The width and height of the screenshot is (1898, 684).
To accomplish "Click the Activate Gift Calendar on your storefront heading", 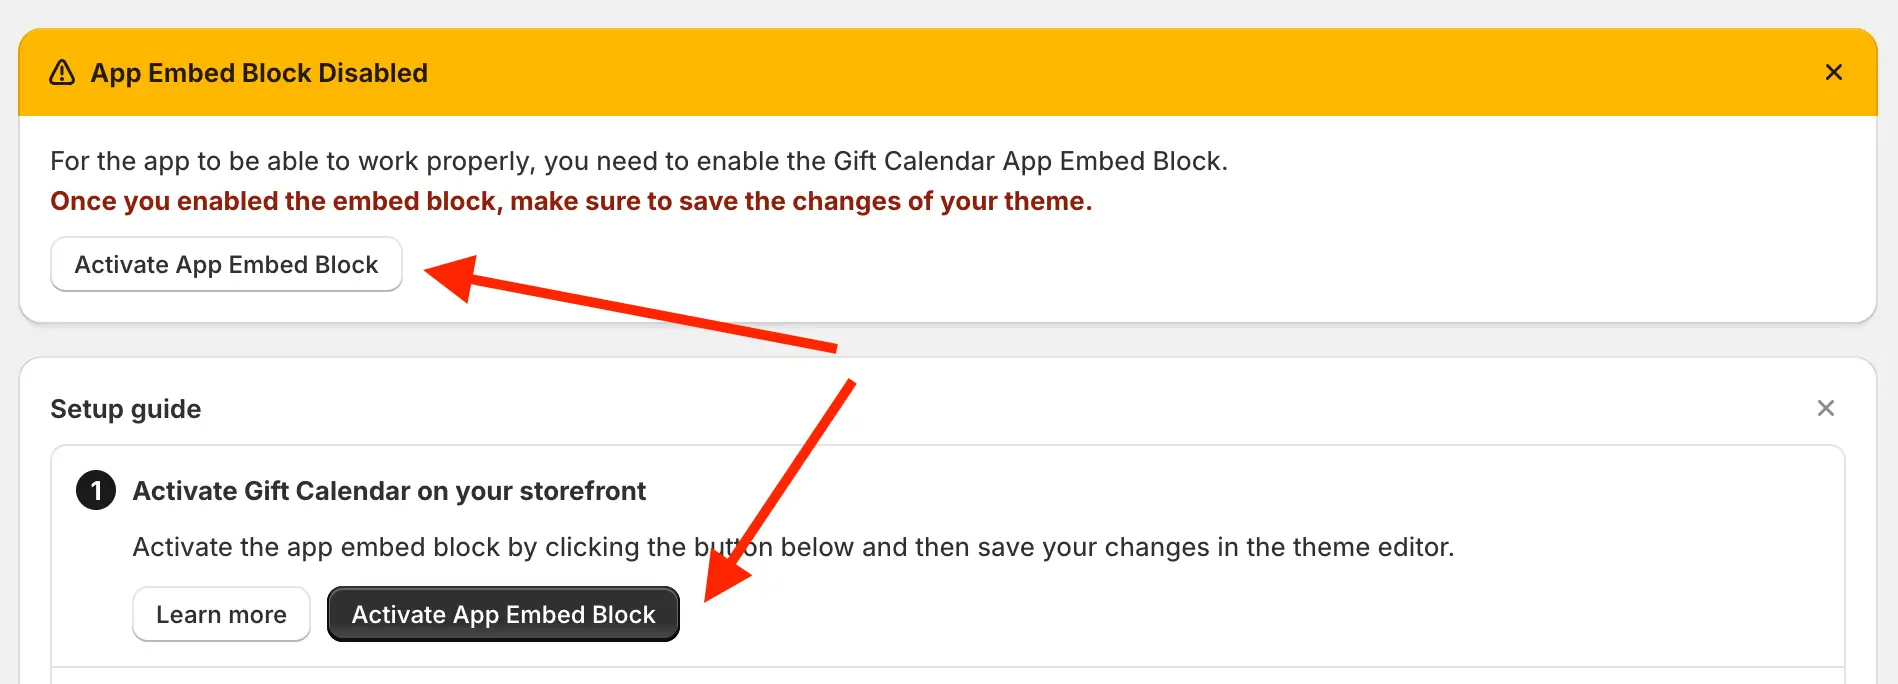I will 389,491.
